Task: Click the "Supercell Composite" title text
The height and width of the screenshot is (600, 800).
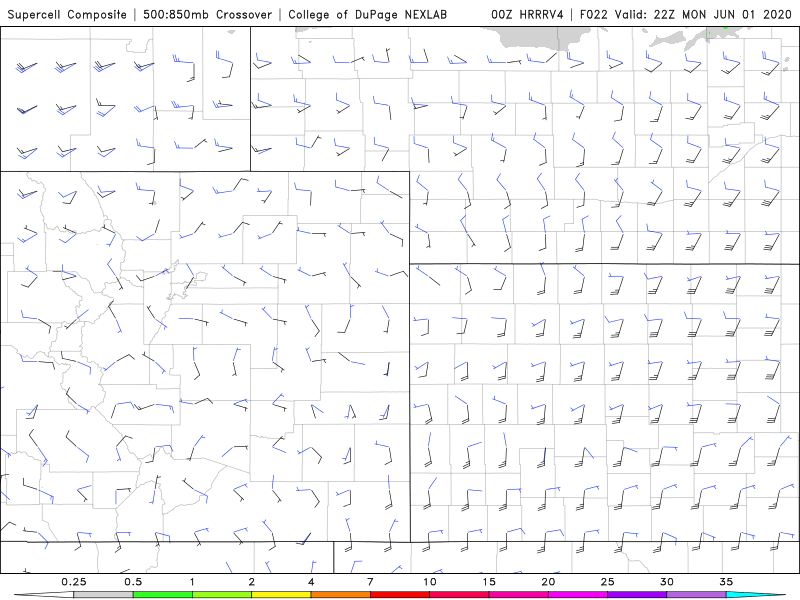Action: click(x=67, y=15)
